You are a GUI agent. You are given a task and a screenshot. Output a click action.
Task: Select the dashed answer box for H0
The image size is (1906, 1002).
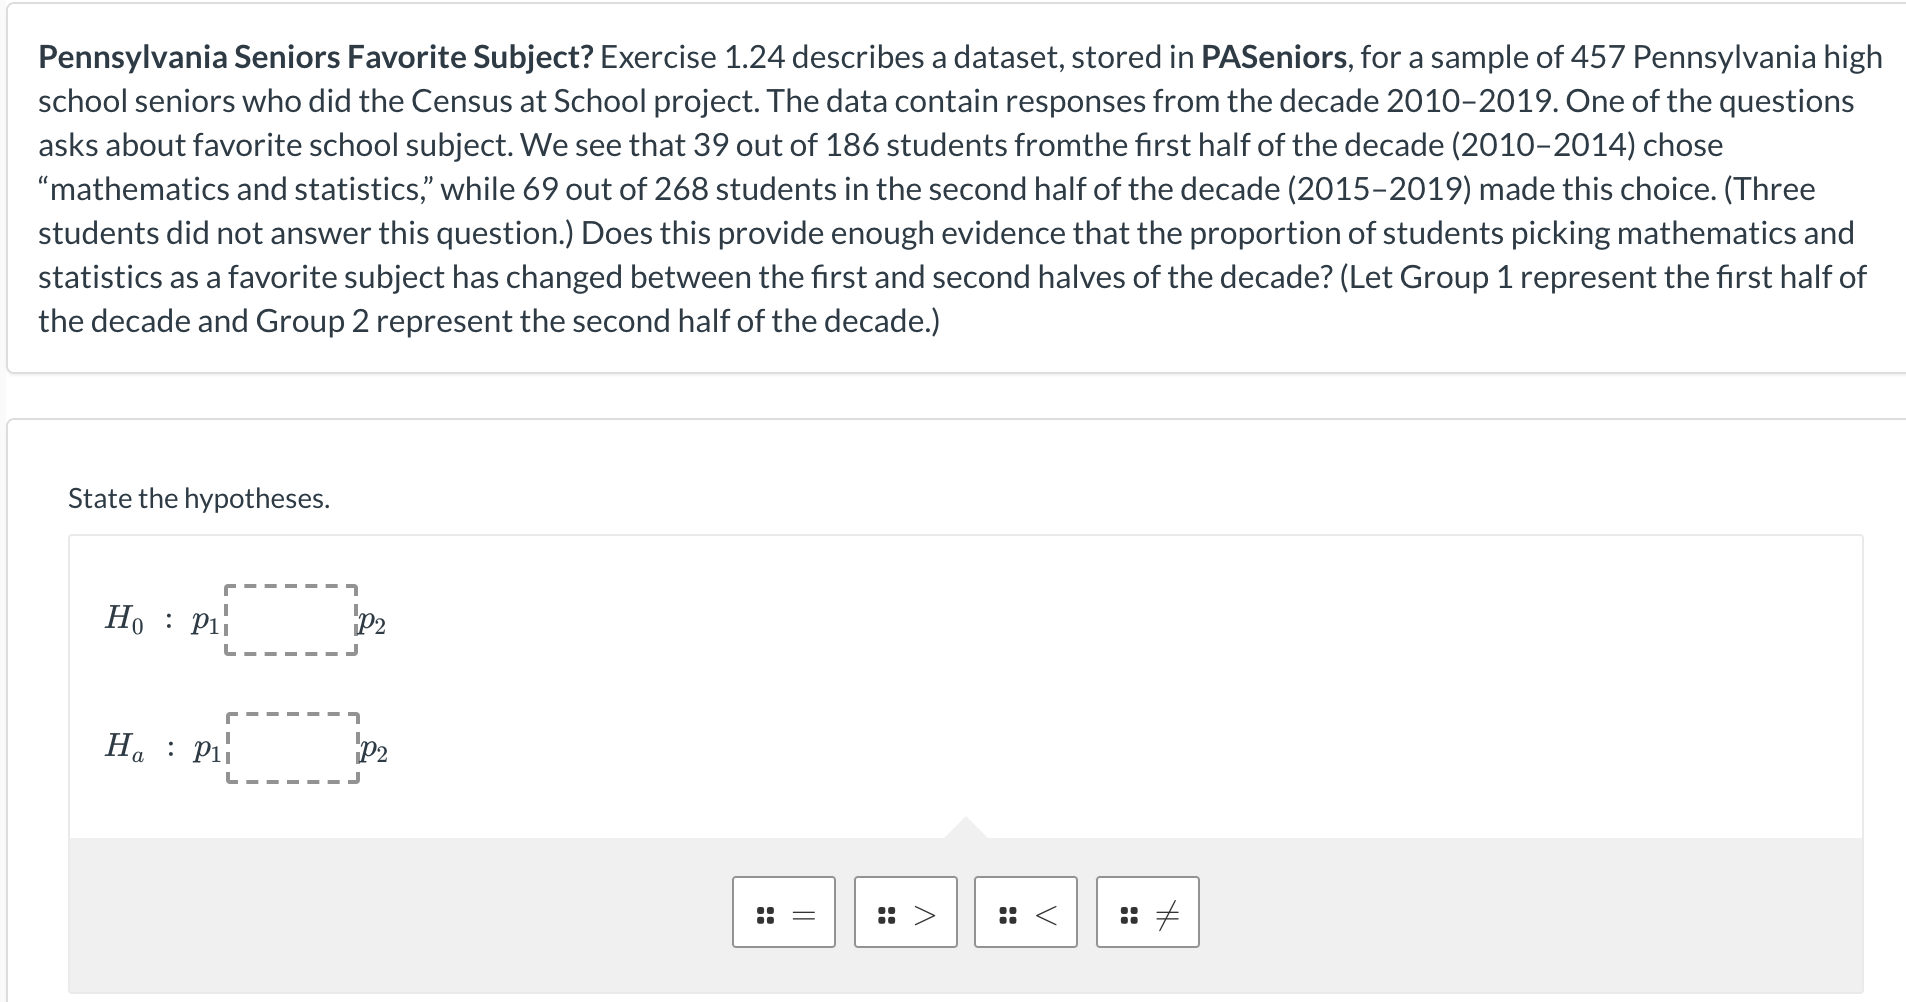coord(290,620)
